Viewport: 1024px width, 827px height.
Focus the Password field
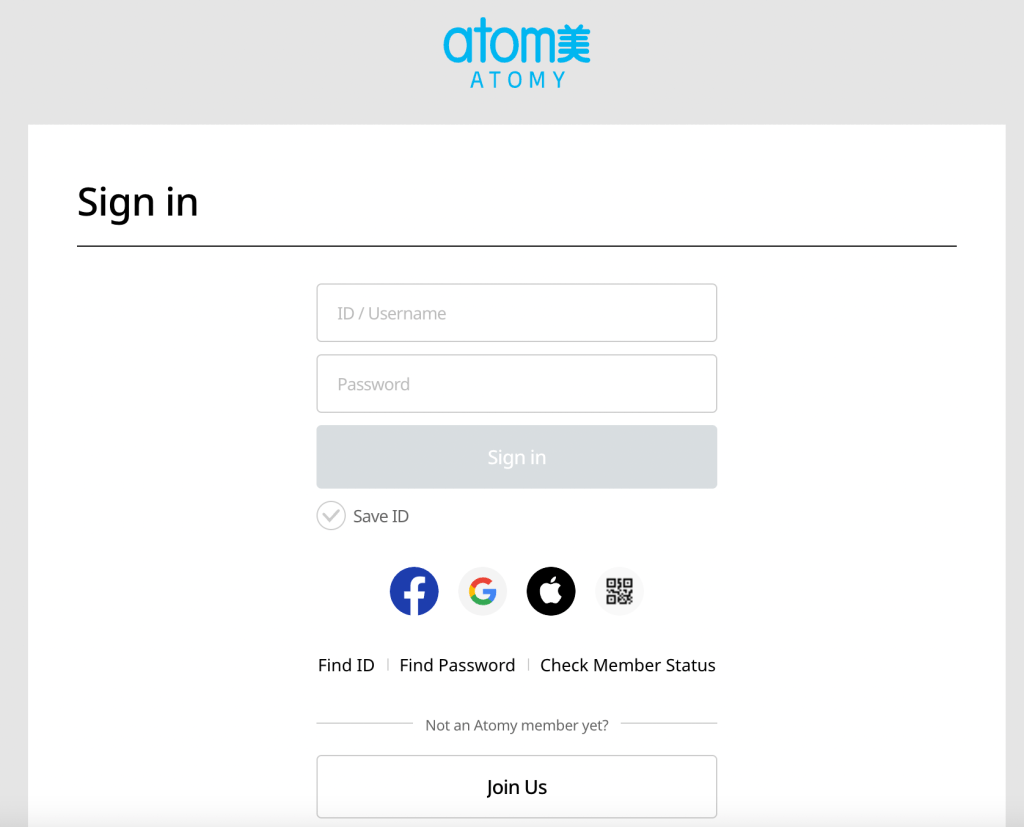tap(516, 383)
